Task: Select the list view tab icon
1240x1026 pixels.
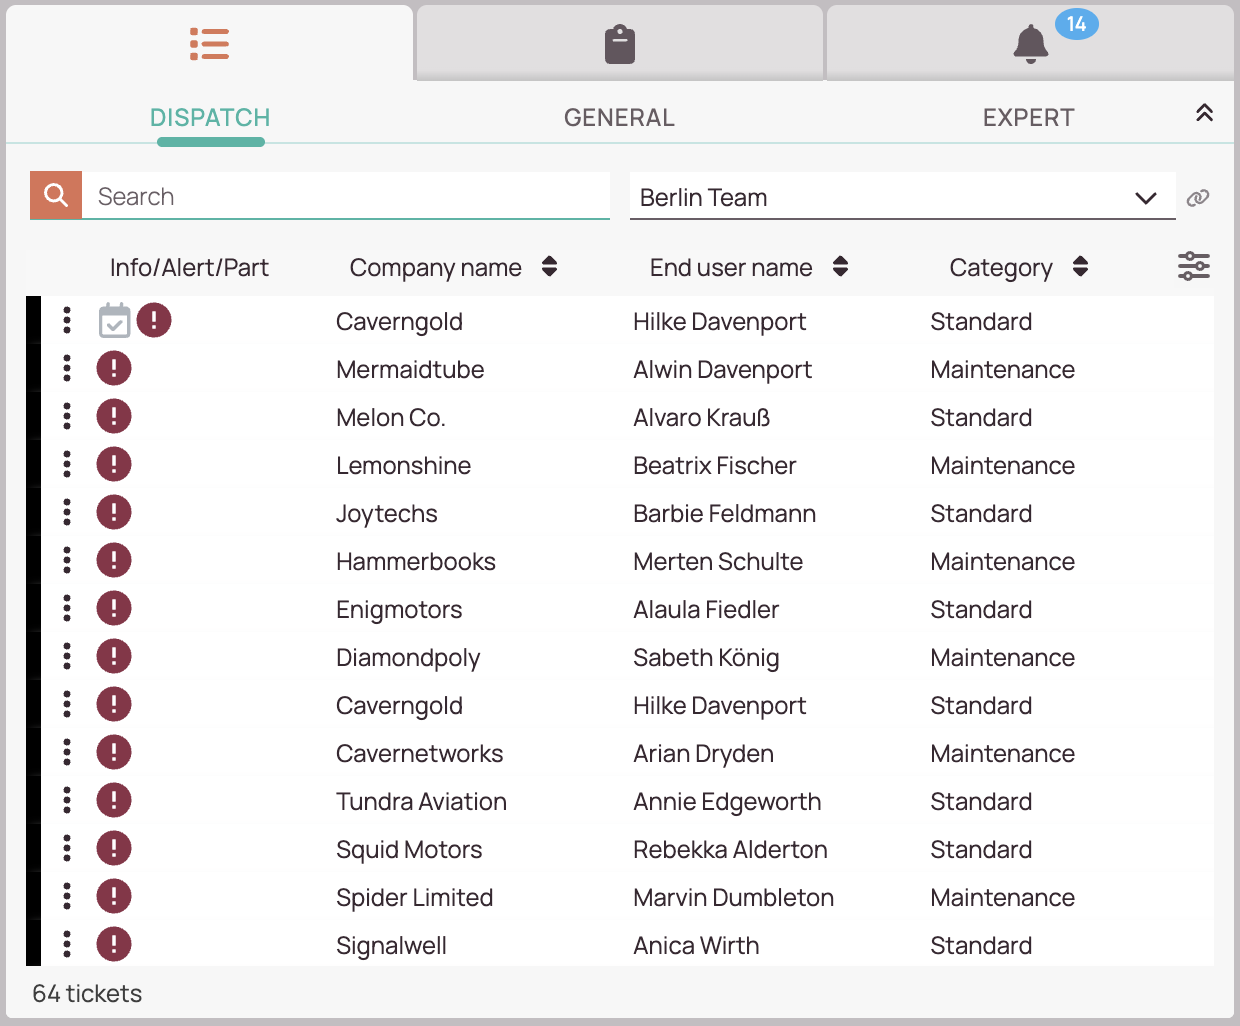Action: click(x=210, y=44)
